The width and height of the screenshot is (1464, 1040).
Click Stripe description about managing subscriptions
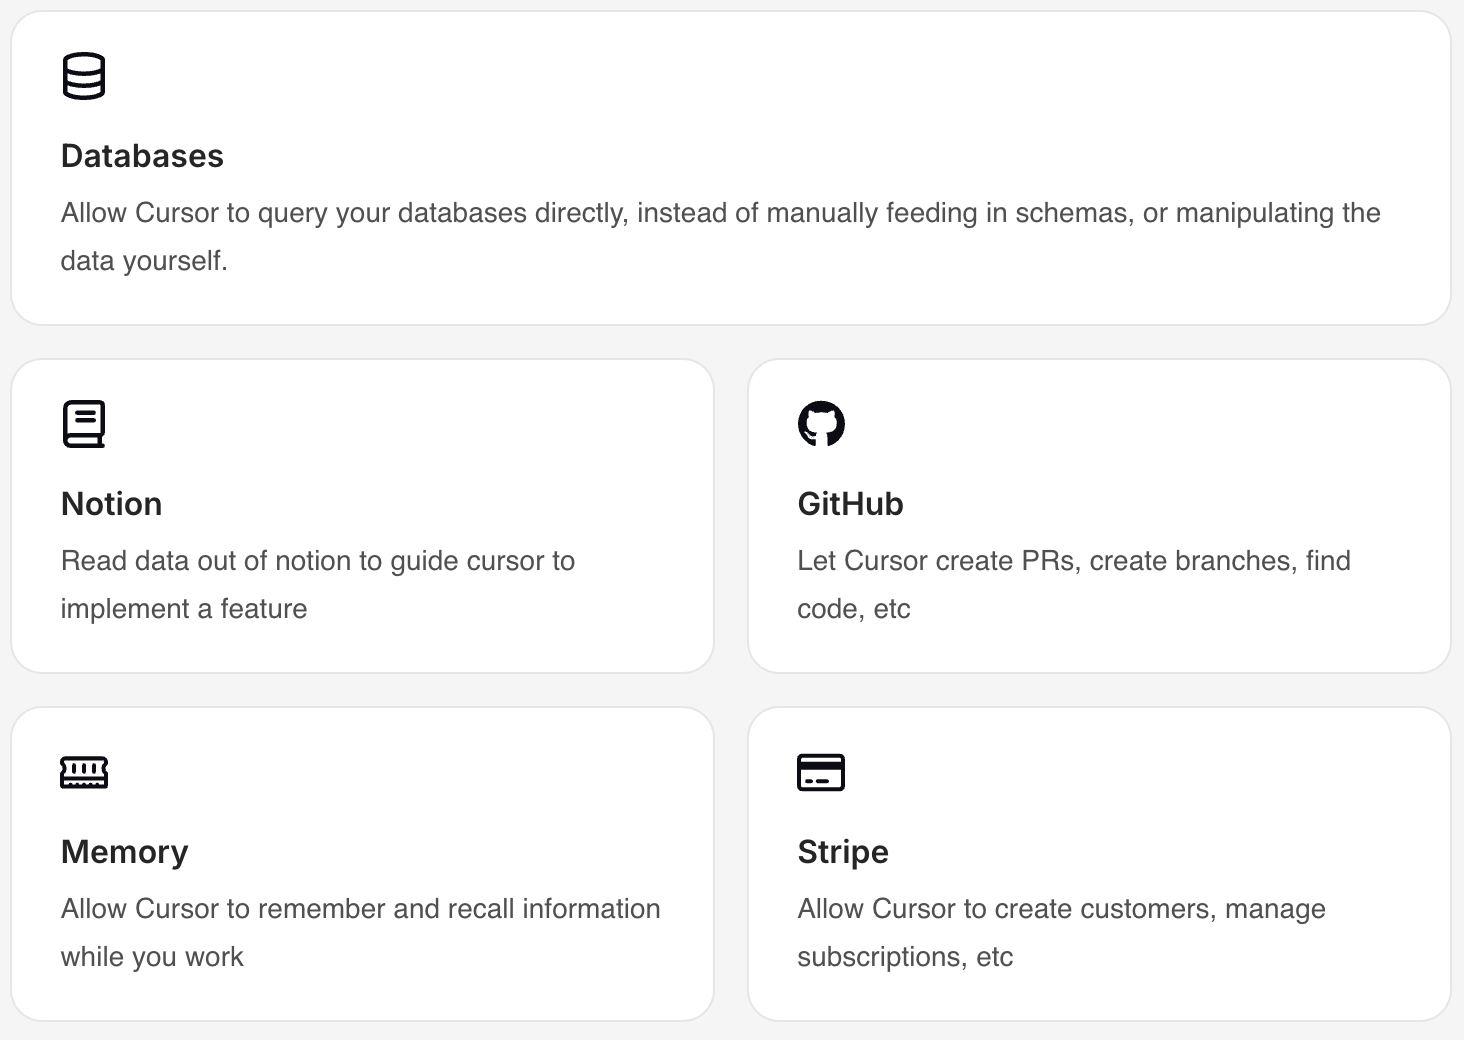tap(1062, 933)
